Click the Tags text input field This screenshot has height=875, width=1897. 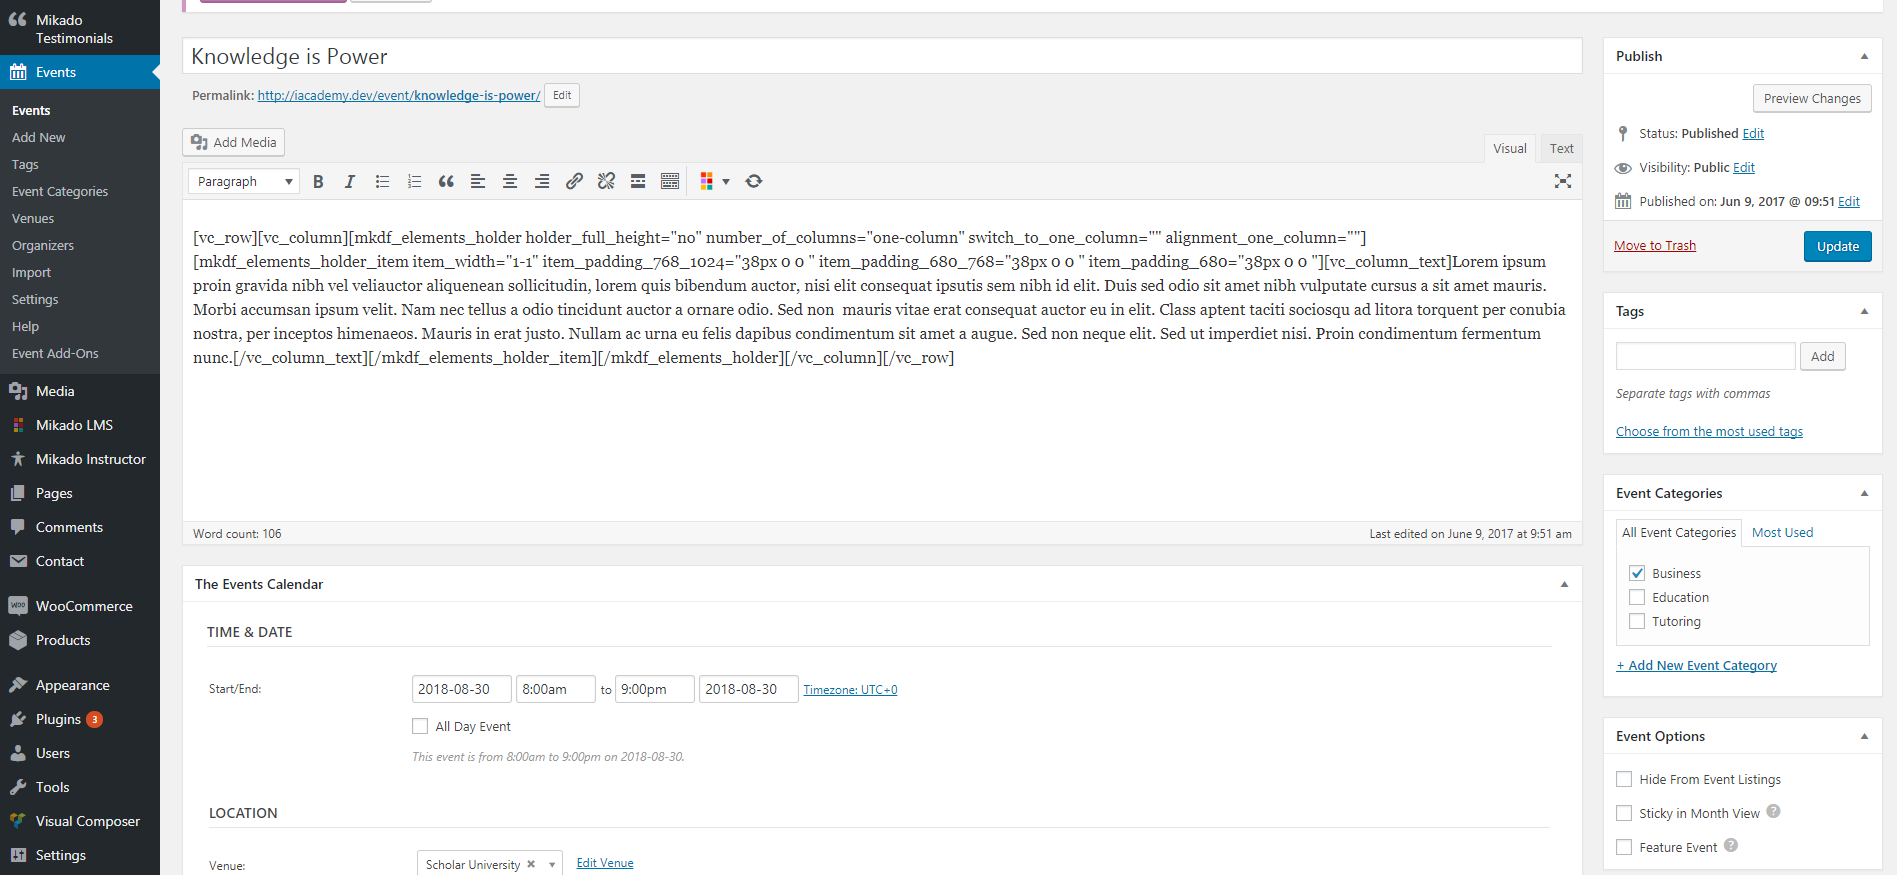(x=1705, y=356)
